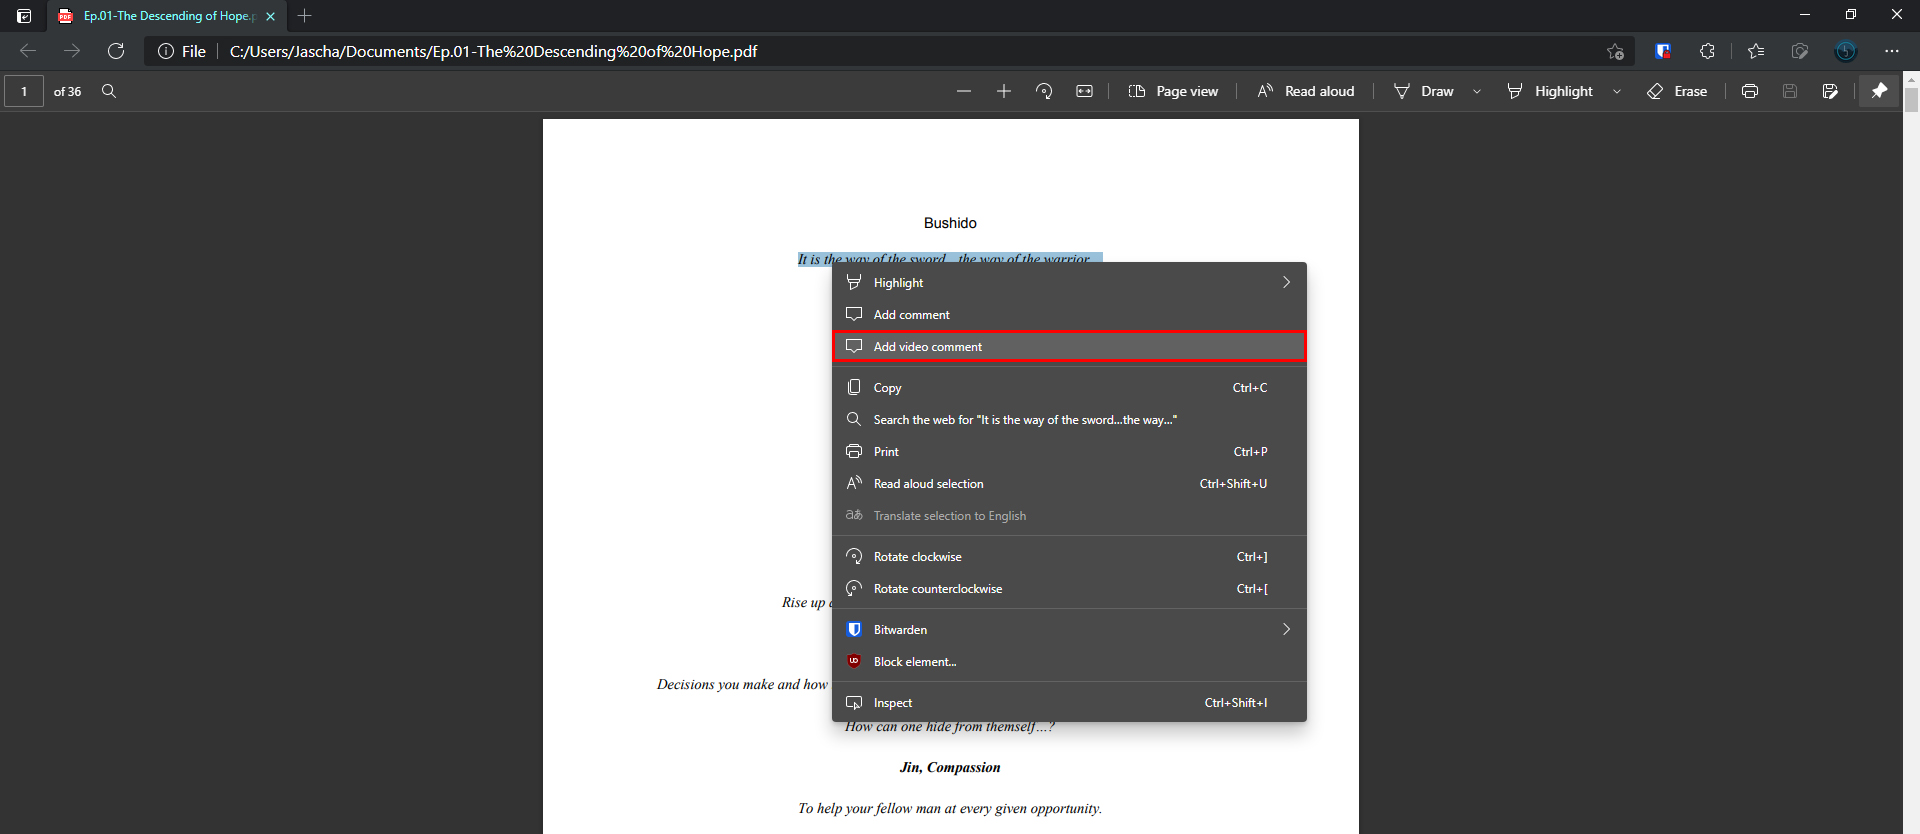Click the Save icon in toolbar

click(x=1790, y=91)
